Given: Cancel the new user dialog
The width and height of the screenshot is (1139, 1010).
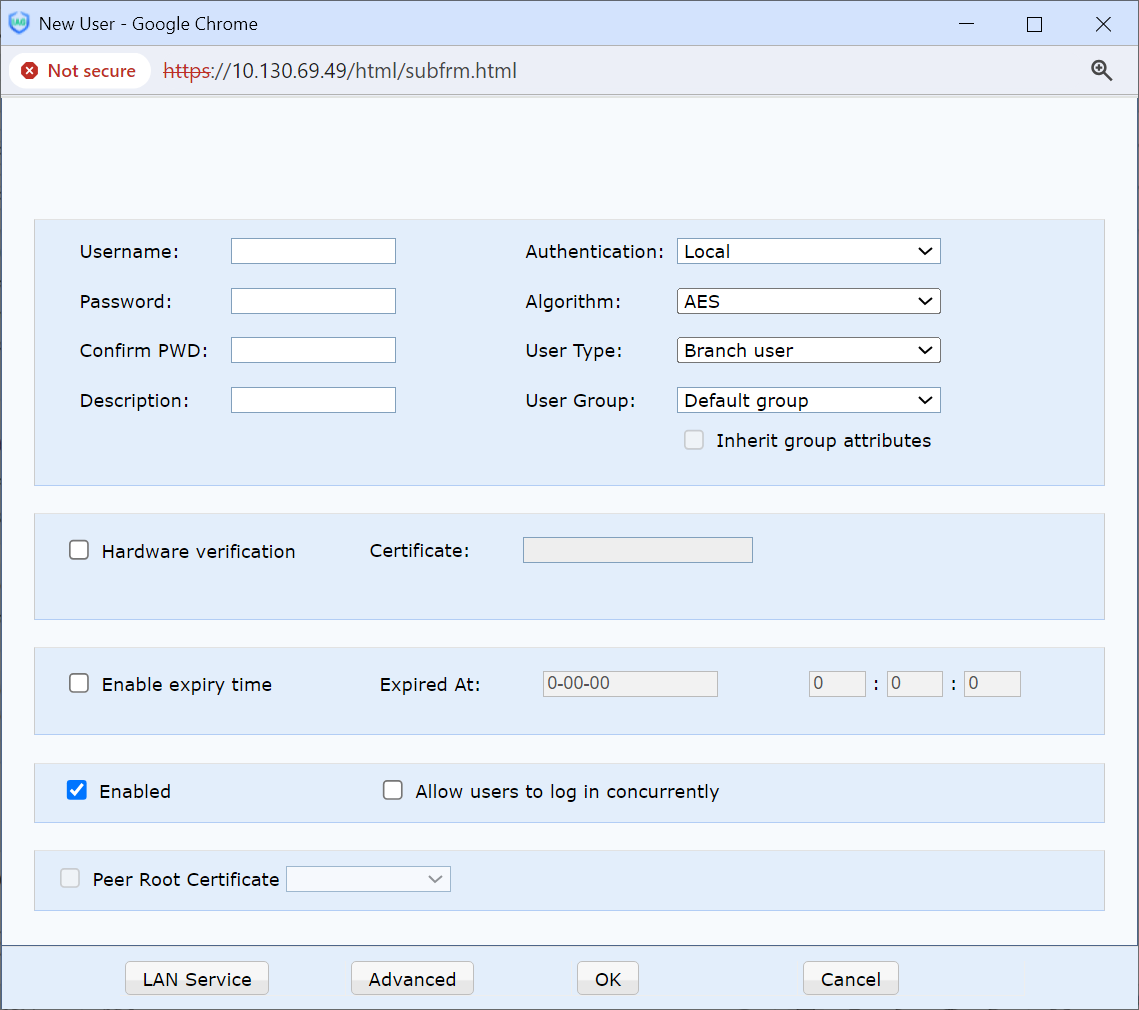Looking at the screenshot, I should (850, 979).
